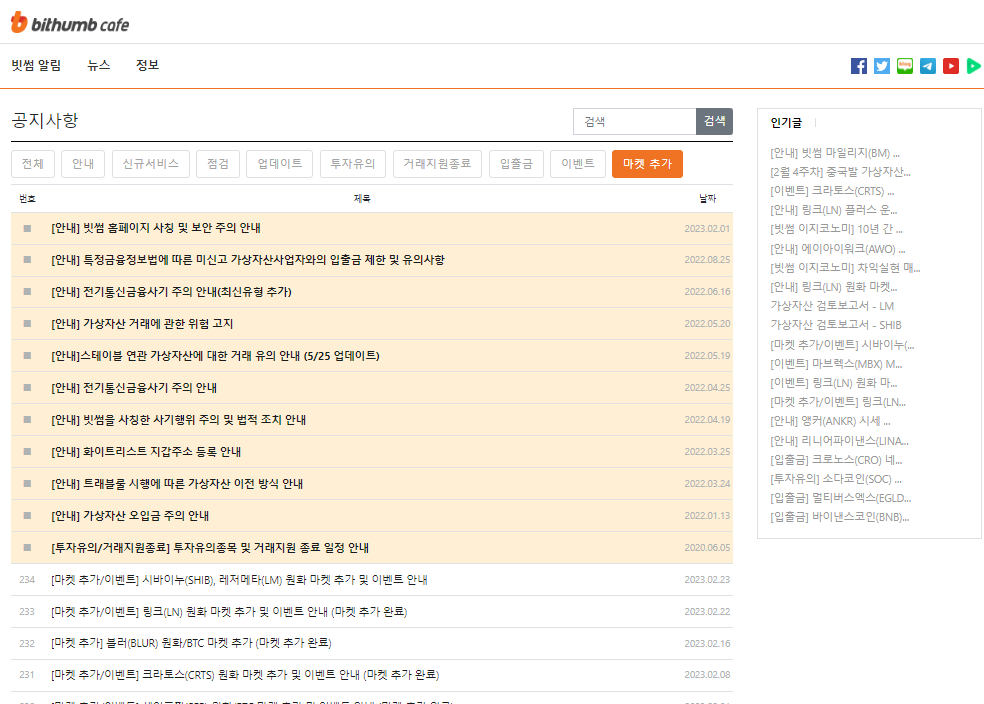This screenshot has width=984, height=704.
Task: Select the 안내 category filter
Action: (83, 164)
